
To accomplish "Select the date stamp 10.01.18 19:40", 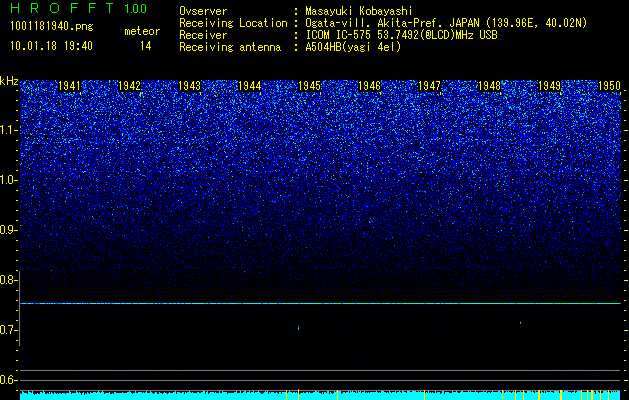I will click(x=51, y=46).
